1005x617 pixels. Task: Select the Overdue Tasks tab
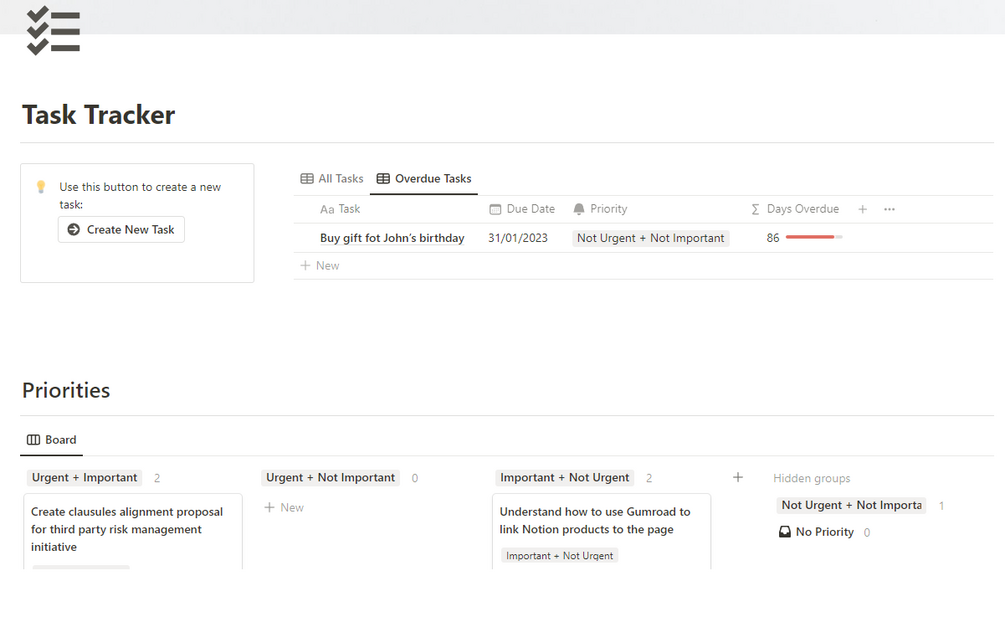coord(424,179)
